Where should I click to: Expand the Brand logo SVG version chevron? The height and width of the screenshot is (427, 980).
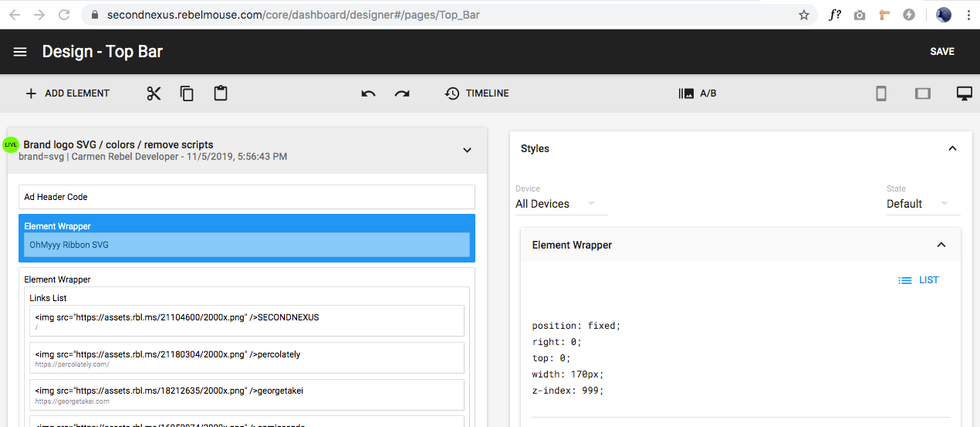(x=466, y=150)
